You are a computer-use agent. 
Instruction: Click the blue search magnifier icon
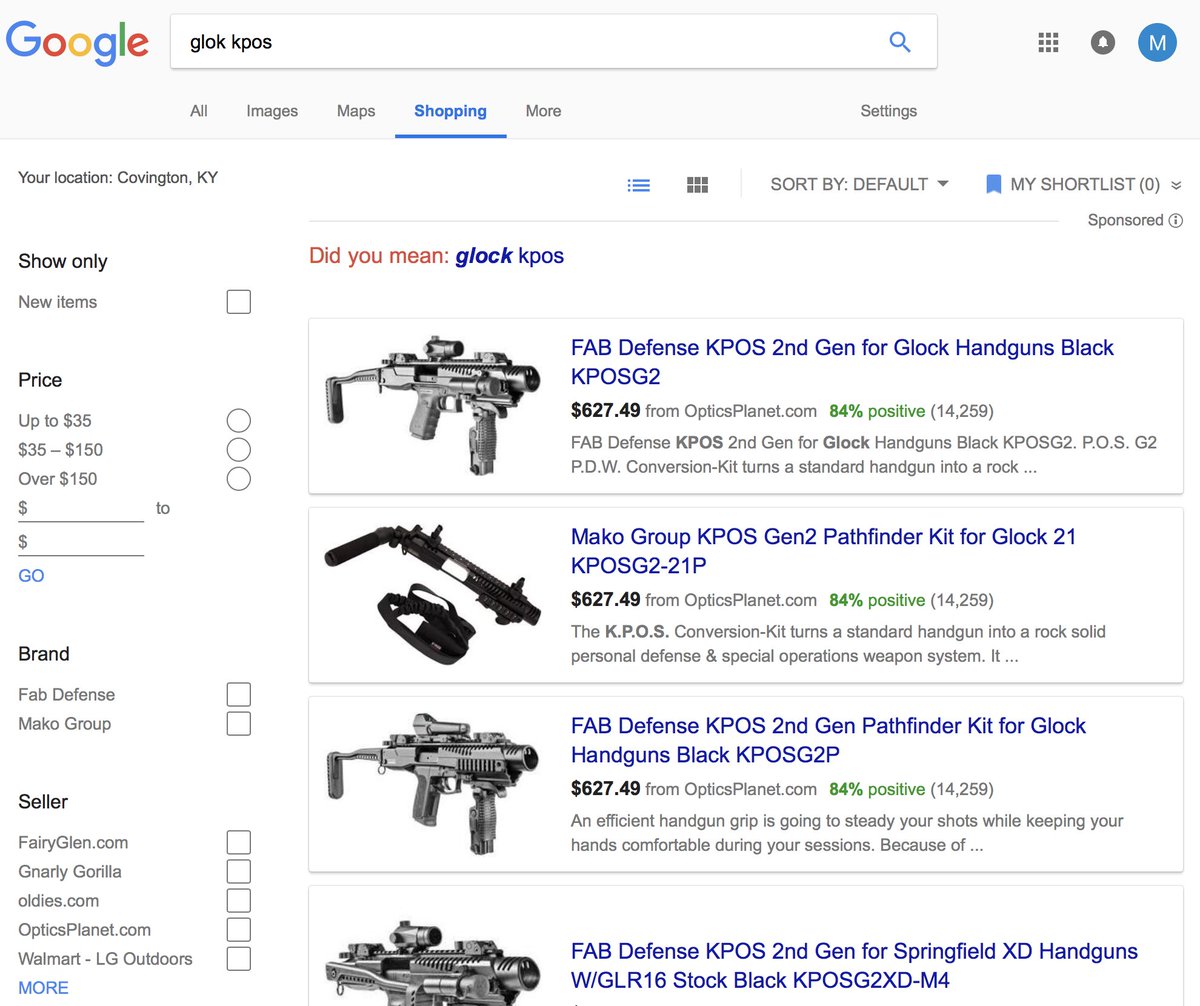coord(900,42)
